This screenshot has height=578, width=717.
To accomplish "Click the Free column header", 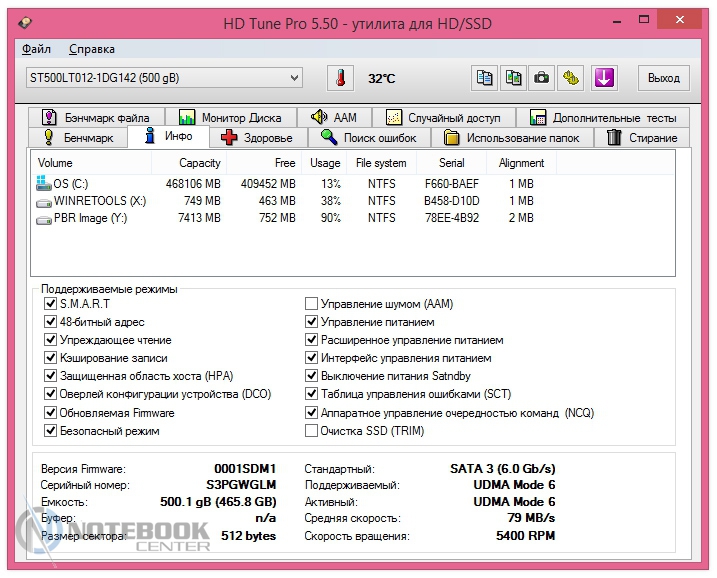I will click(264, 163).
